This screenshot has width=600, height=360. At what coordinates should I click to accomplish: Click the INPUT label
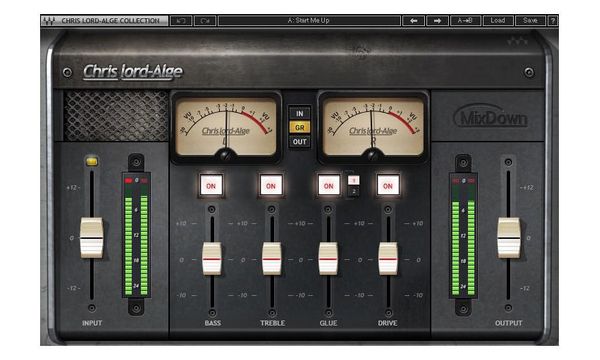[x=92, y=323]
